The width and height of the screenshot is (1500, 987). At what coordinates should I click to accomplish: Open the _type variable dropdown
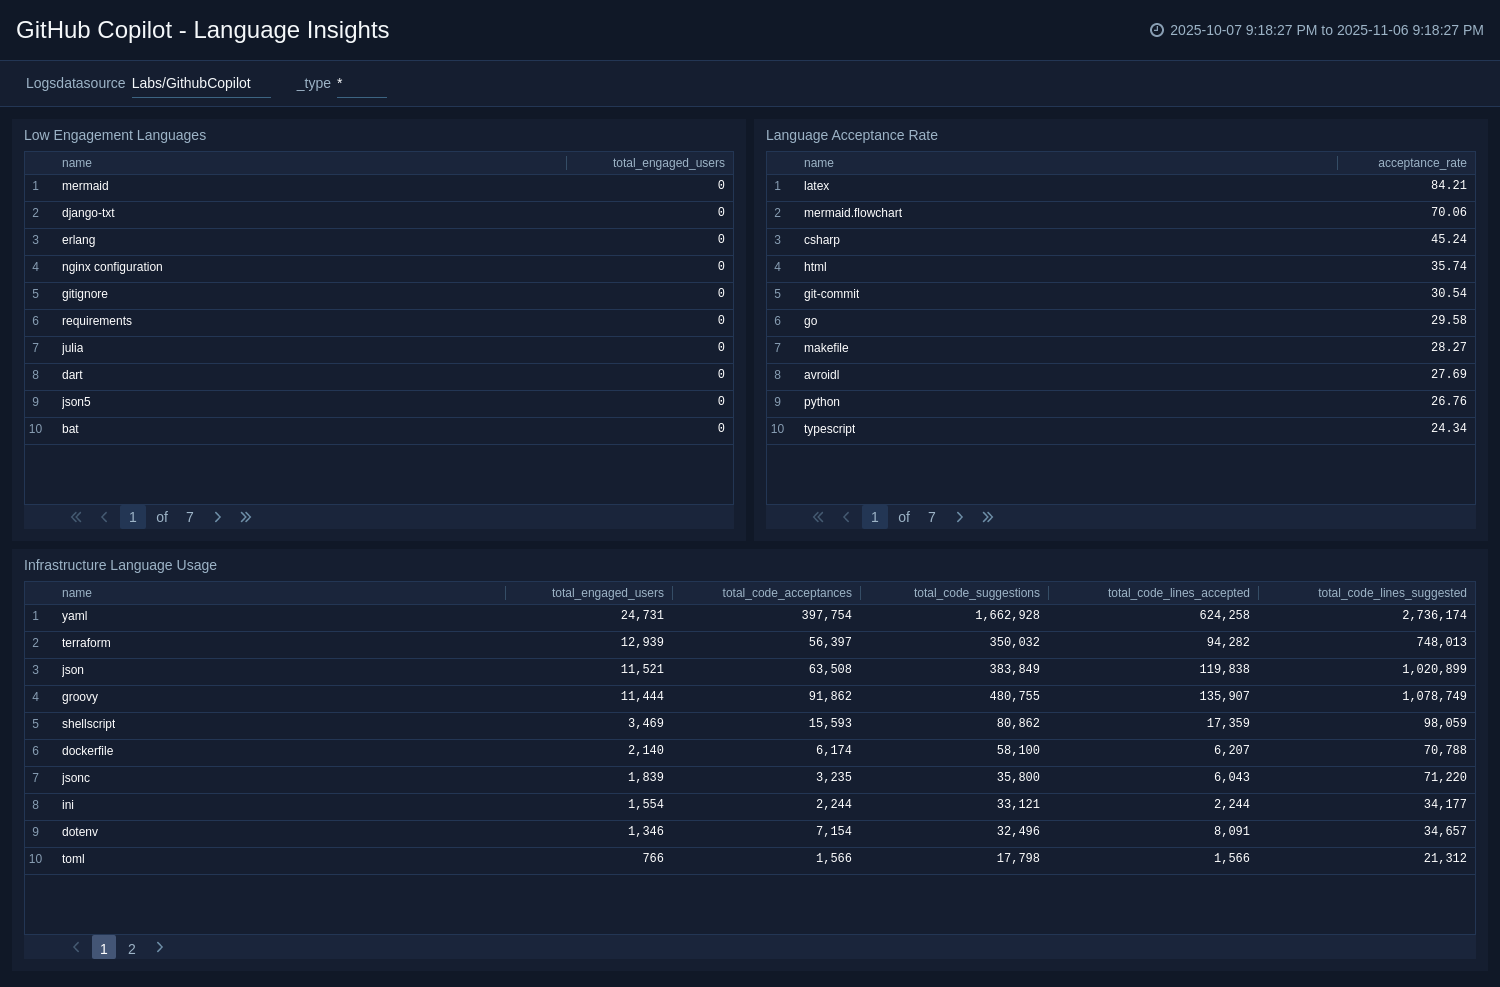pyautogui.click(x=362, y=83)
